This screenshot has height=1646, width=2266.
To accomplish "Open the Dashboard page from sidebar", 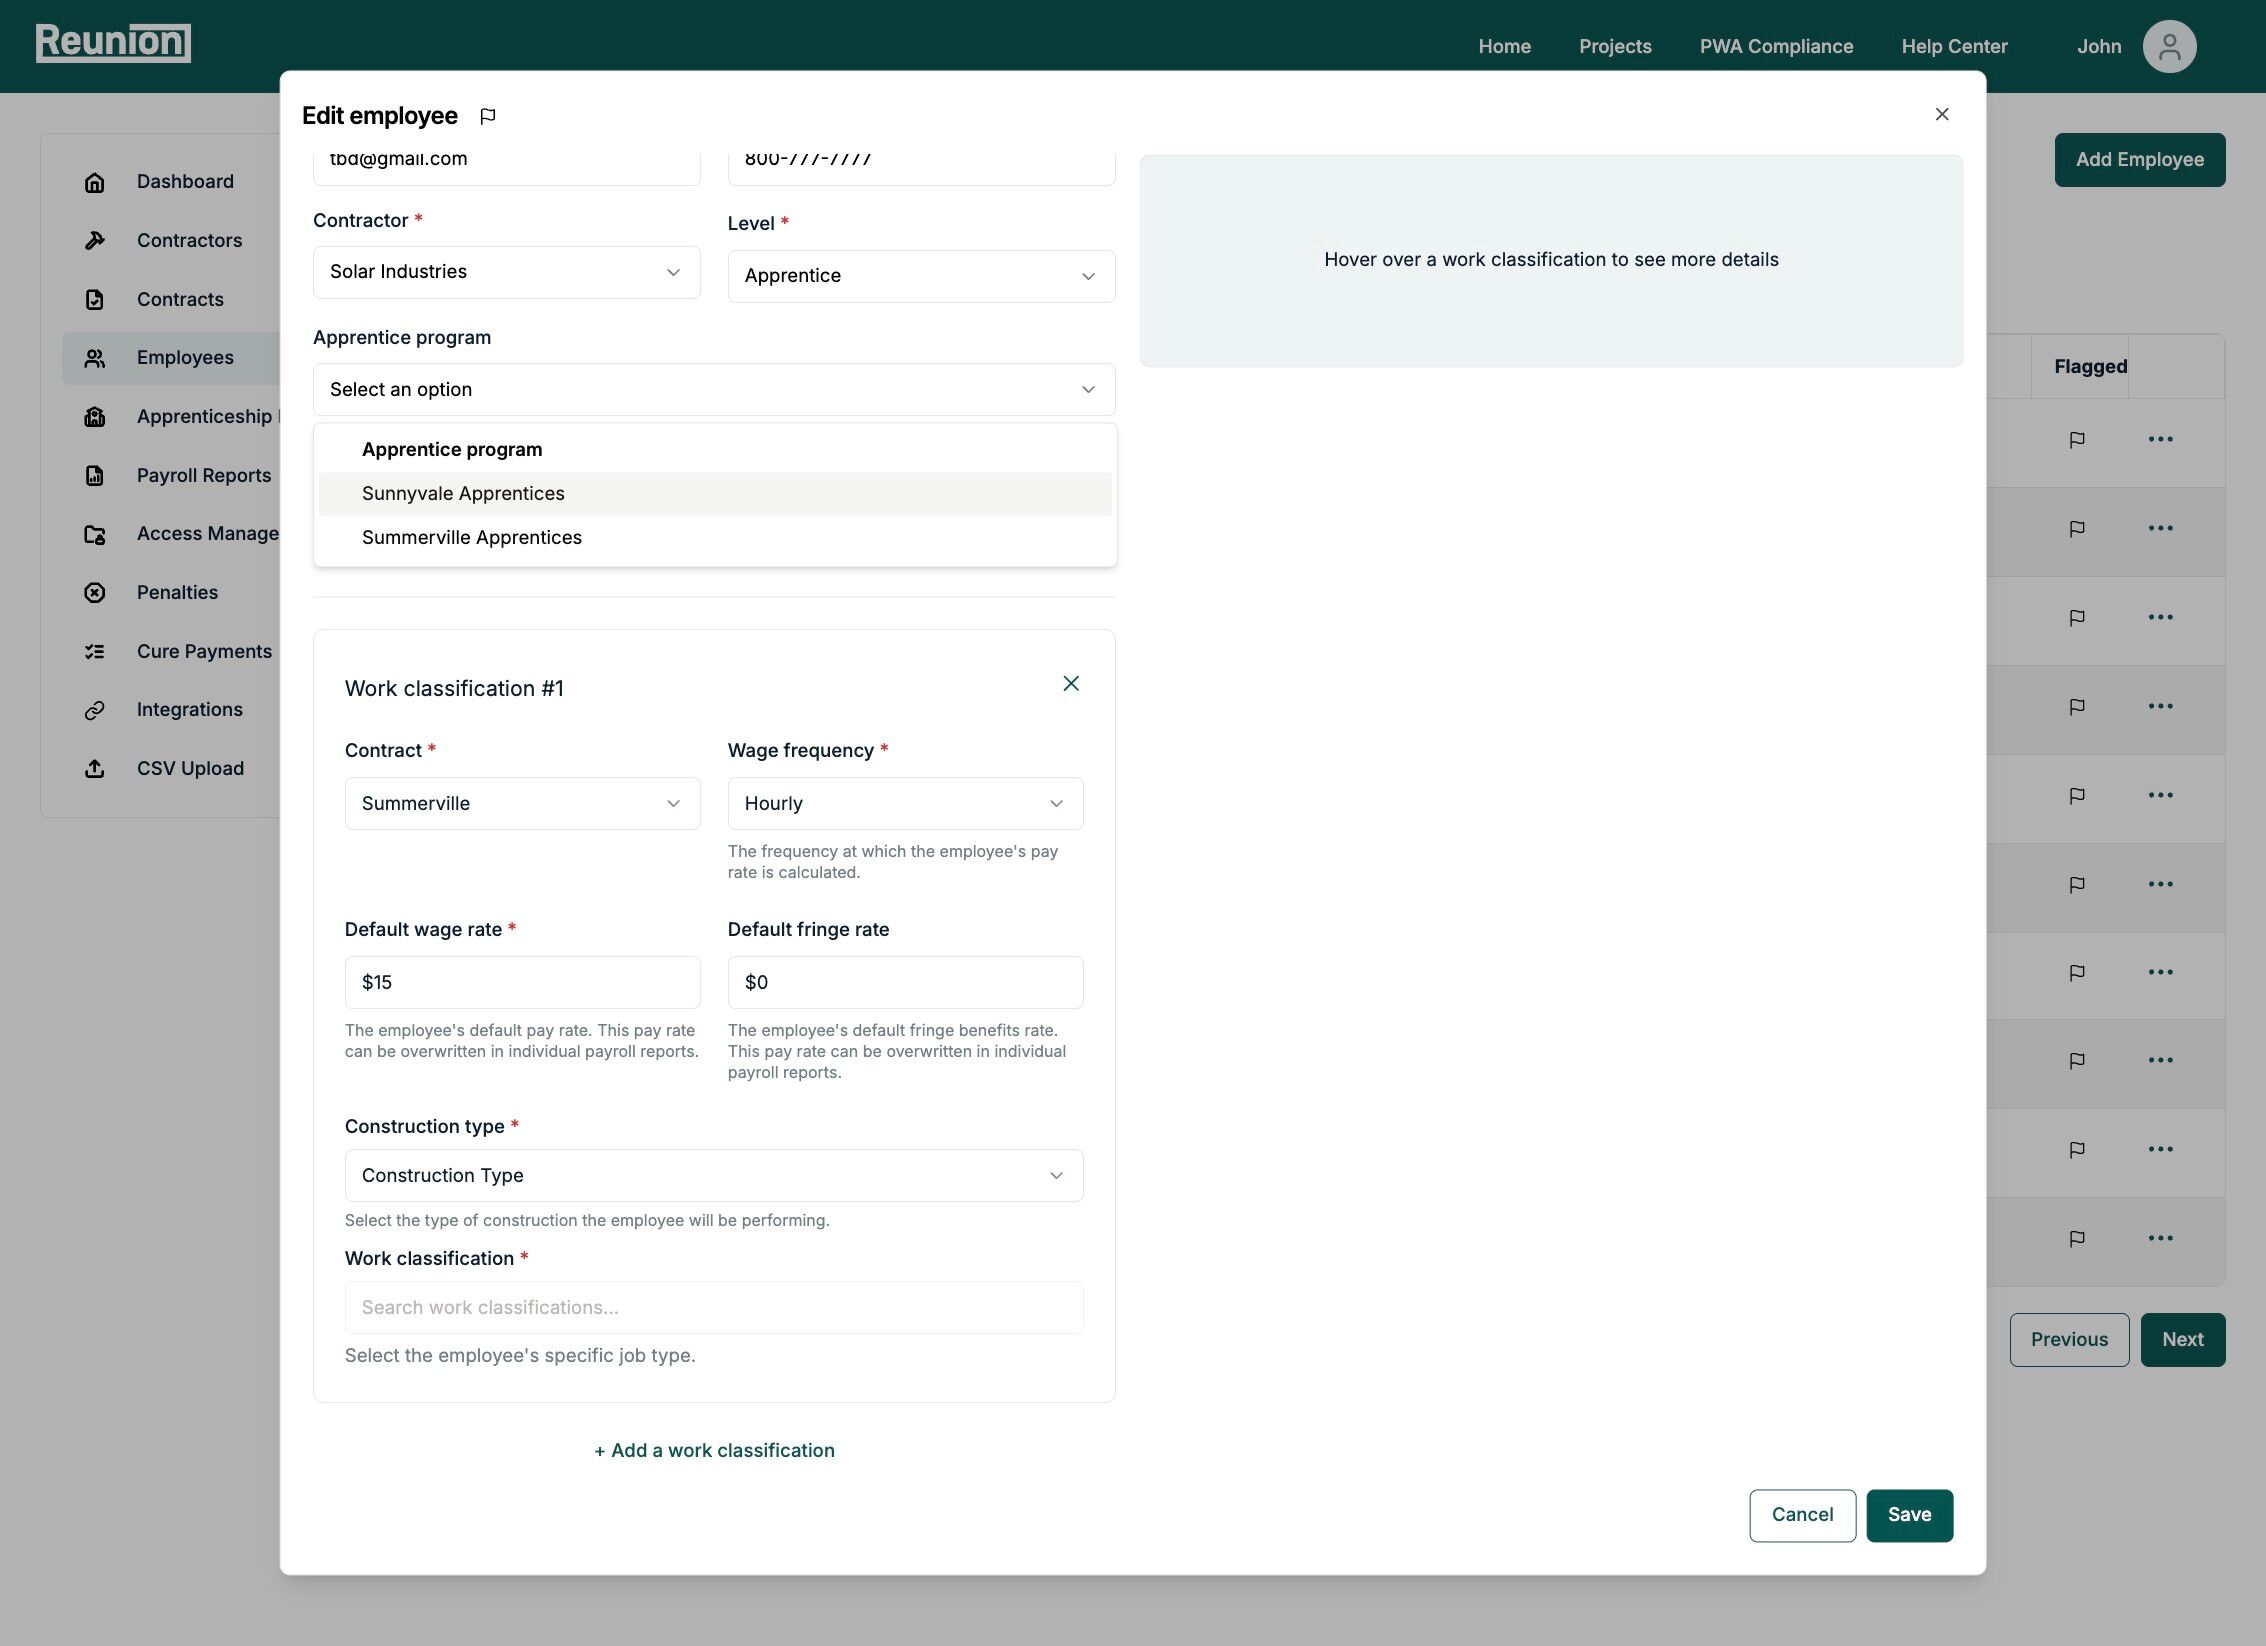I will point(185,181).
